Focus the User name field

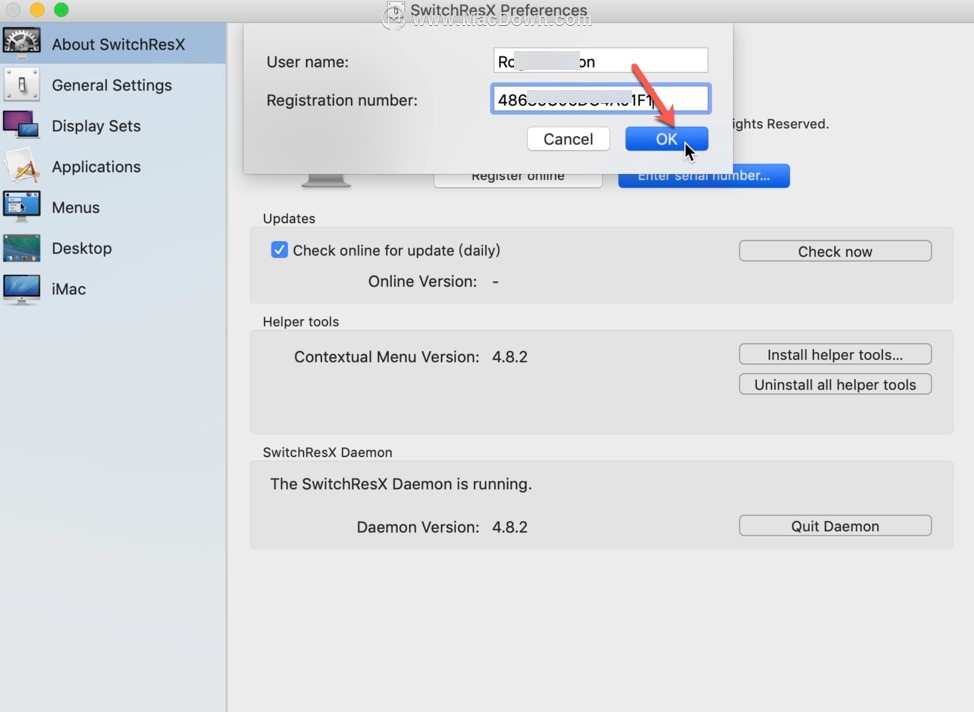pyautogui.click(x=601, y=61)
